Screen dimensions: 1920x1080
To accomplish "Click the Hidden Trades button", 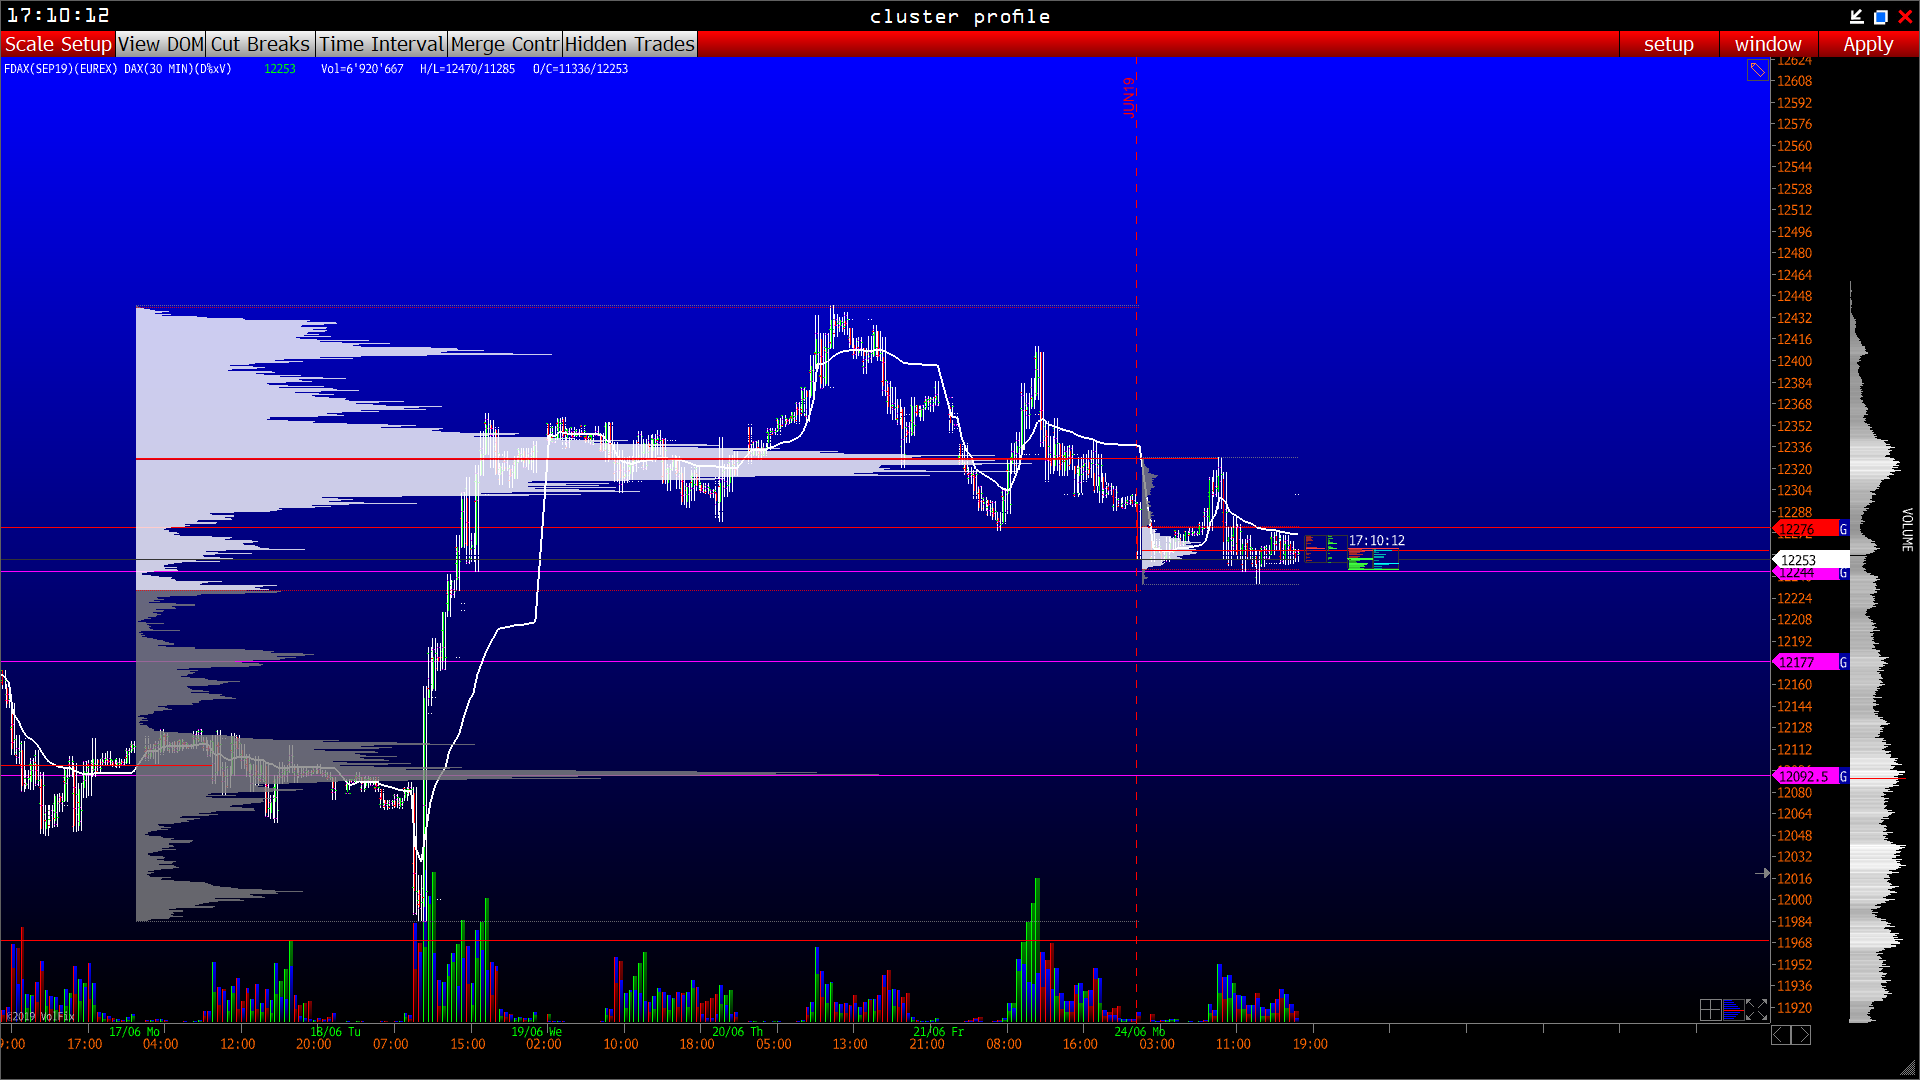I will click(629, 44).
